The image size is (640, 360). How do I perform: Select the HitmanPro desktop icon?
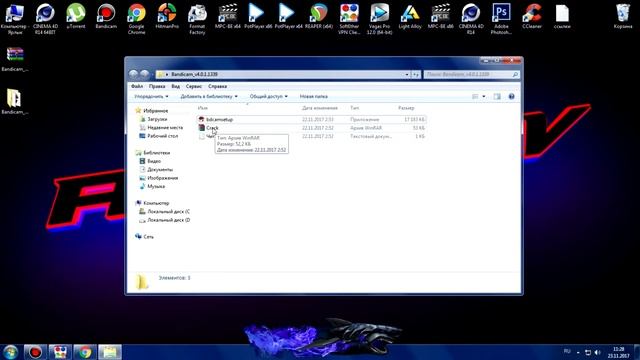coord(167,16)
